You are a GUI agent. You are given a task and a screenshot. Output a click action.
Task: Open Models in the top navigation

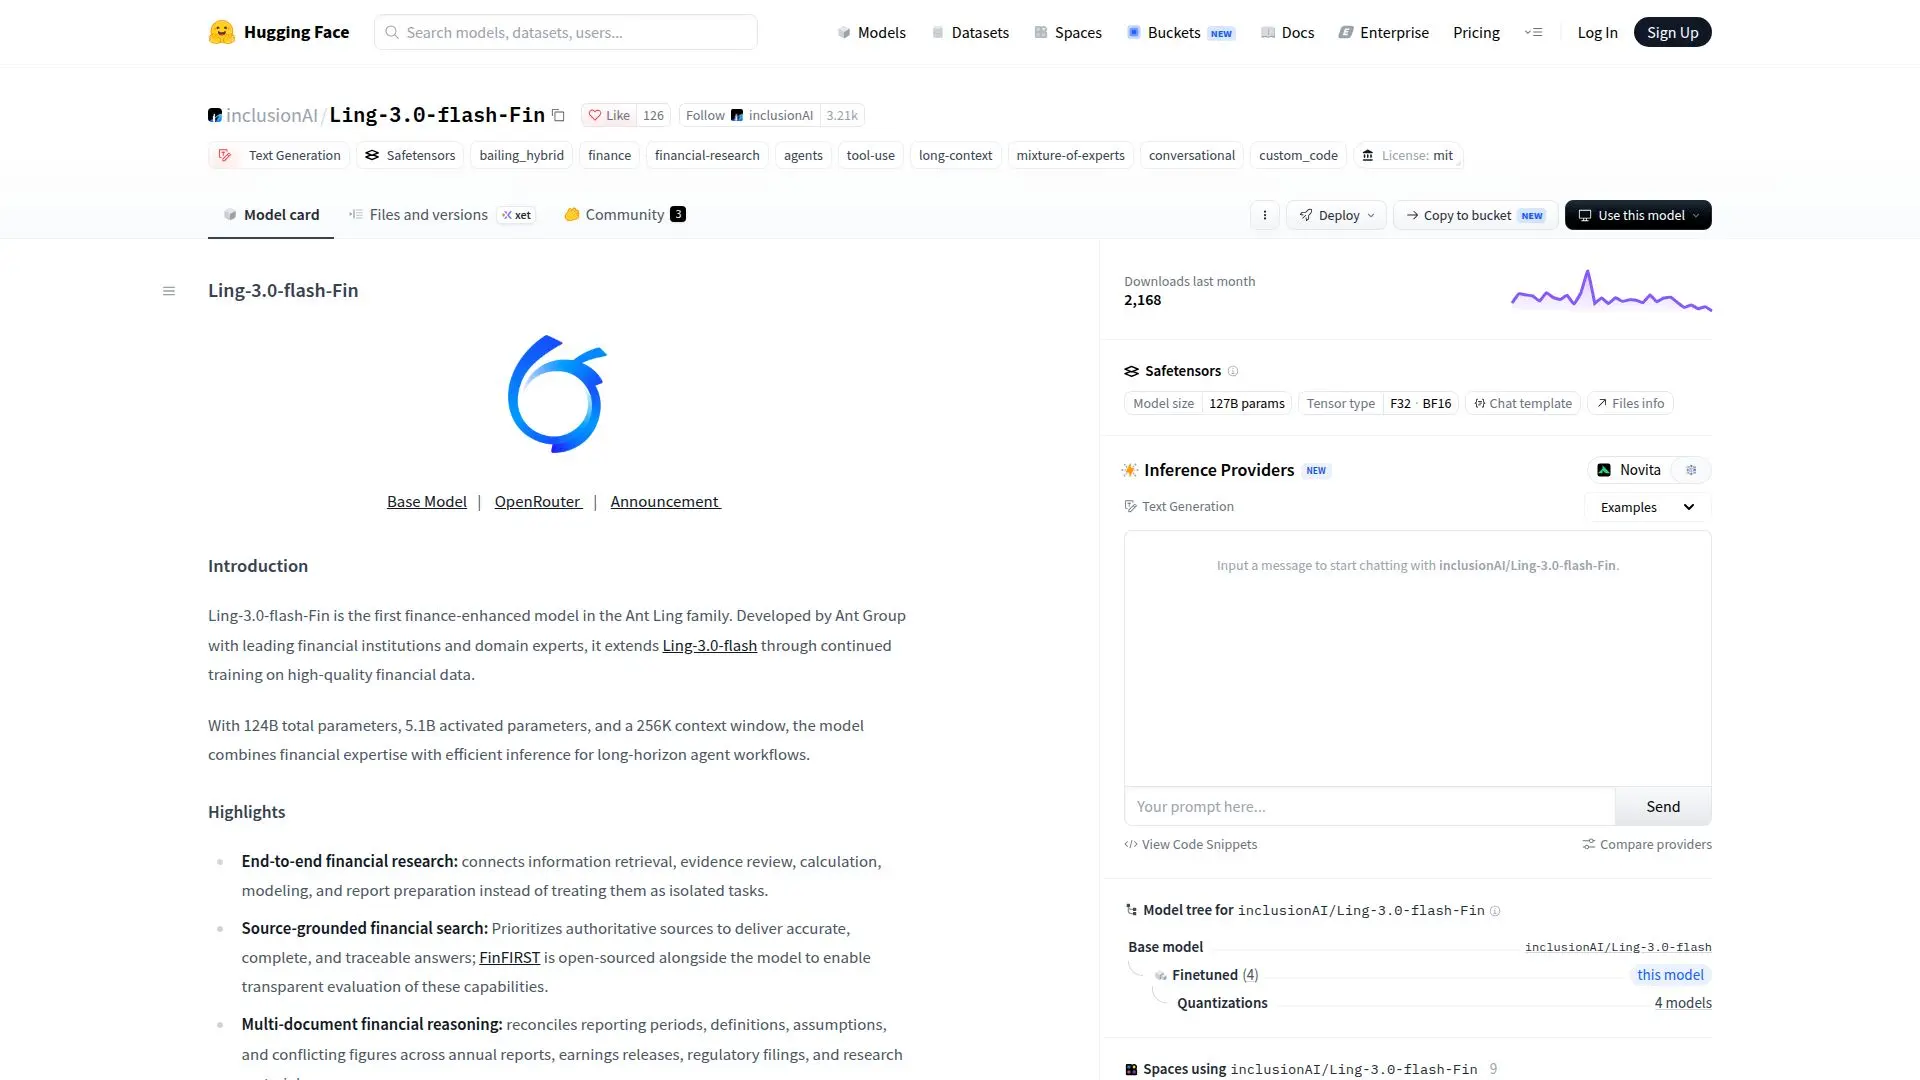(x=871, y=32)
